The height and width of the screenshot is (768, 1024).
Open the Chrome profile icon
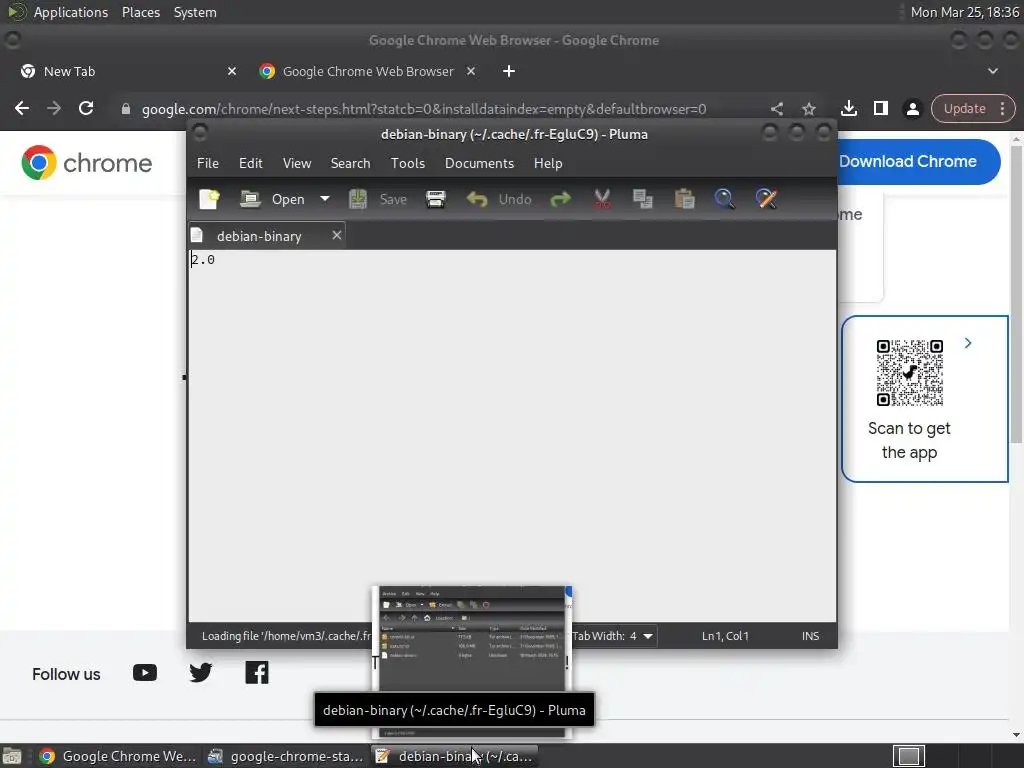pos(912,108)
